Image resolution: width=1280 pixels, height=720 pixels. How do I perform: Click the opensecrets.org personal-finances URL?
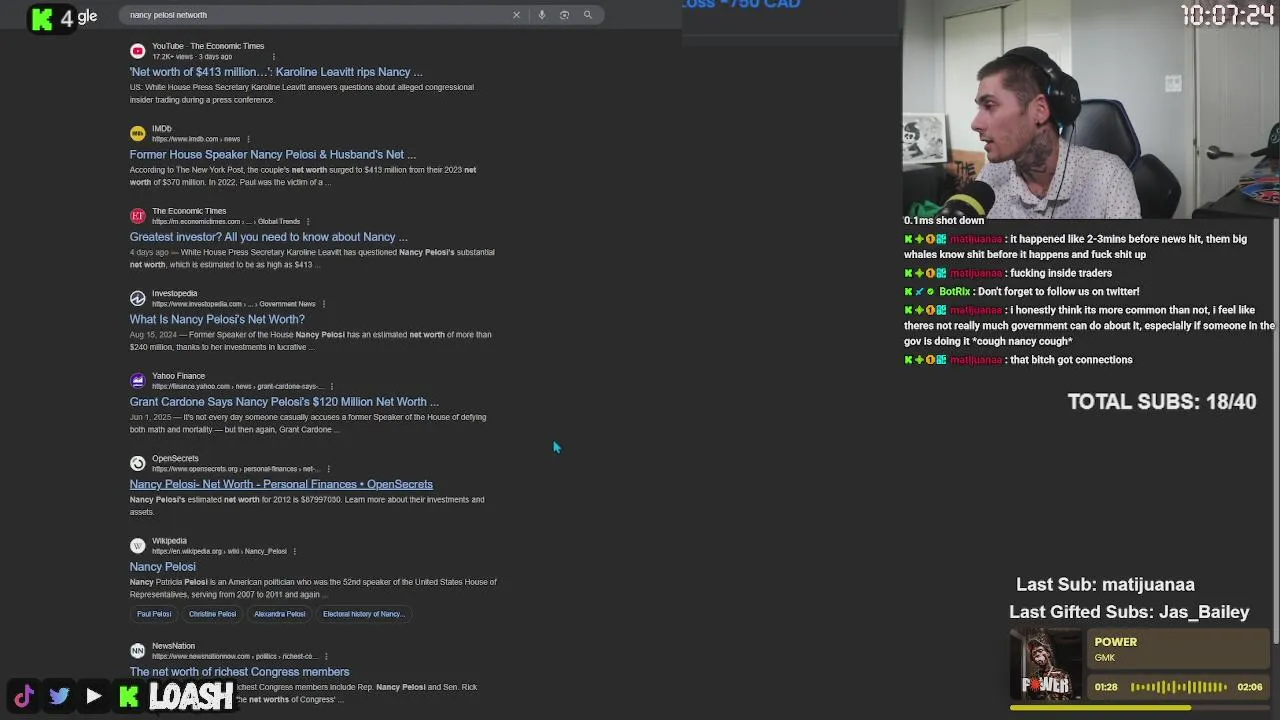[x=235, y=469]
